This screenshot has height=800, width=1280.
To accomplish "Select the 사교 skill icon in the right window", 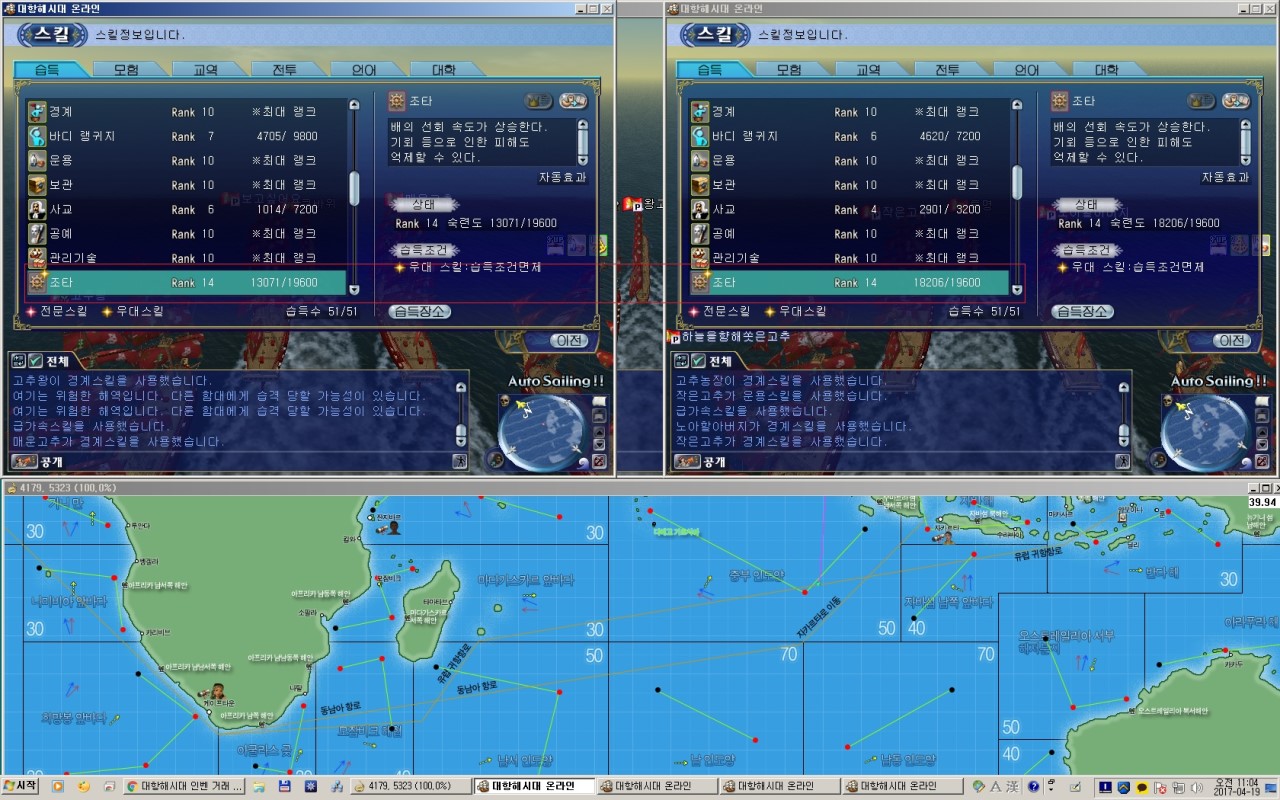I will click(x=701, y=209).
